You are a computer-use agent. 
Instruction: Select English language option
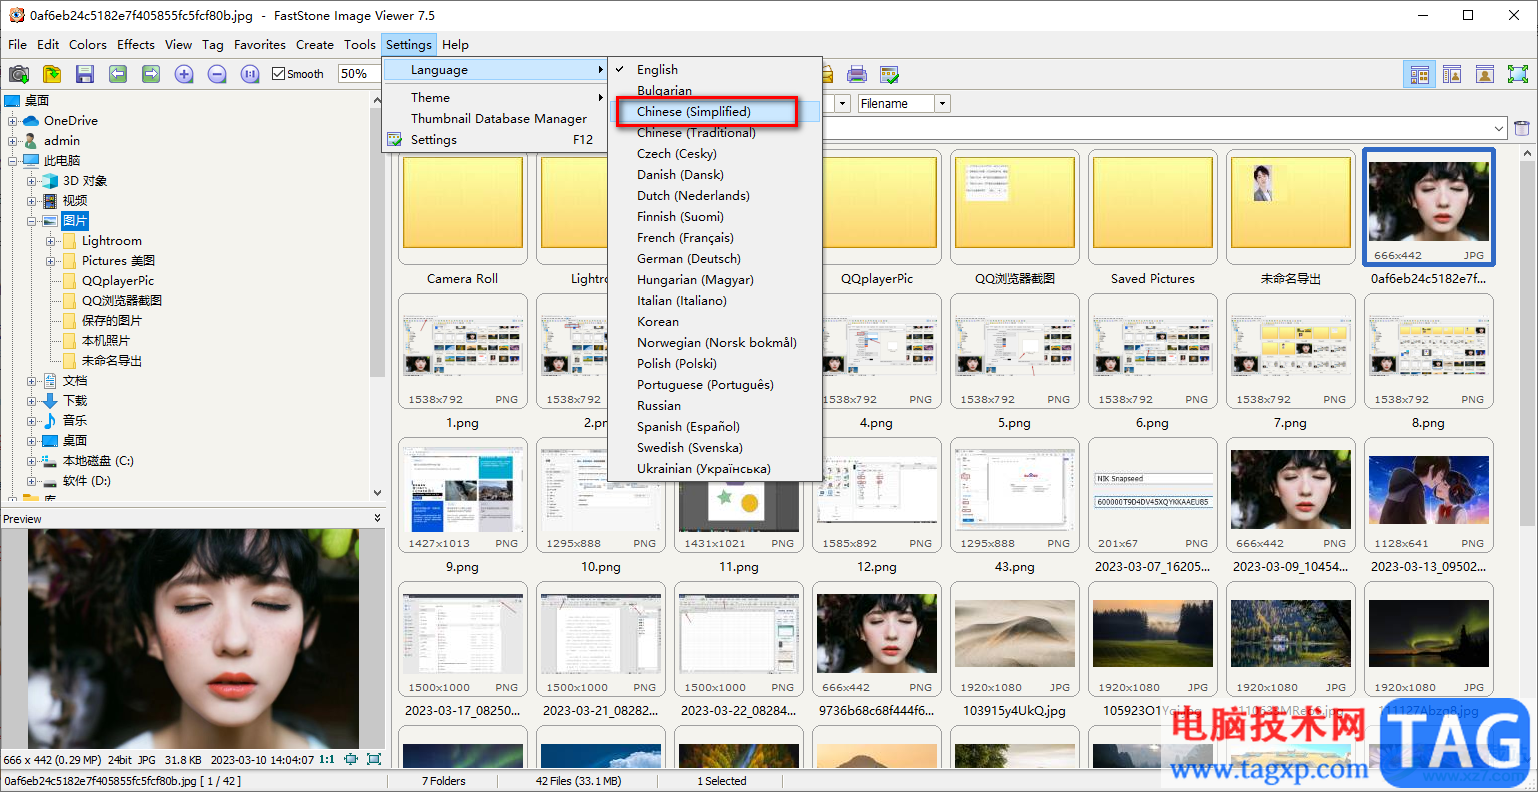click(657, 70)
